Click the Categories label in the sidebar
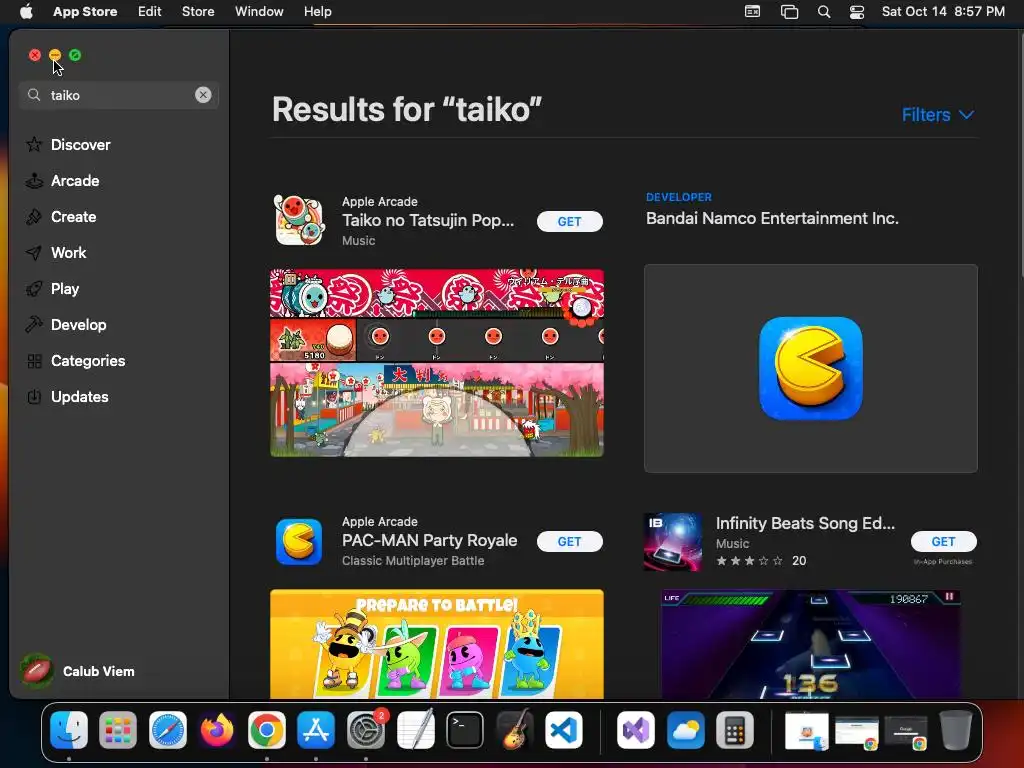The image size is (1024, 768). point(88,360)
